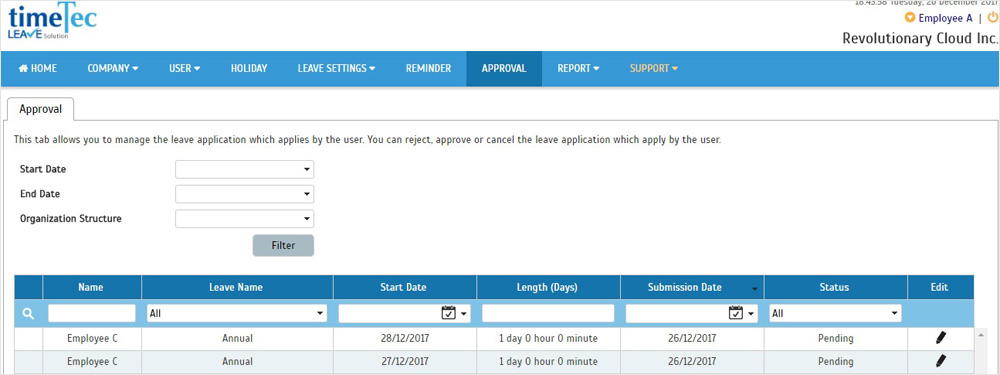Open the REMINDER page

429,68
